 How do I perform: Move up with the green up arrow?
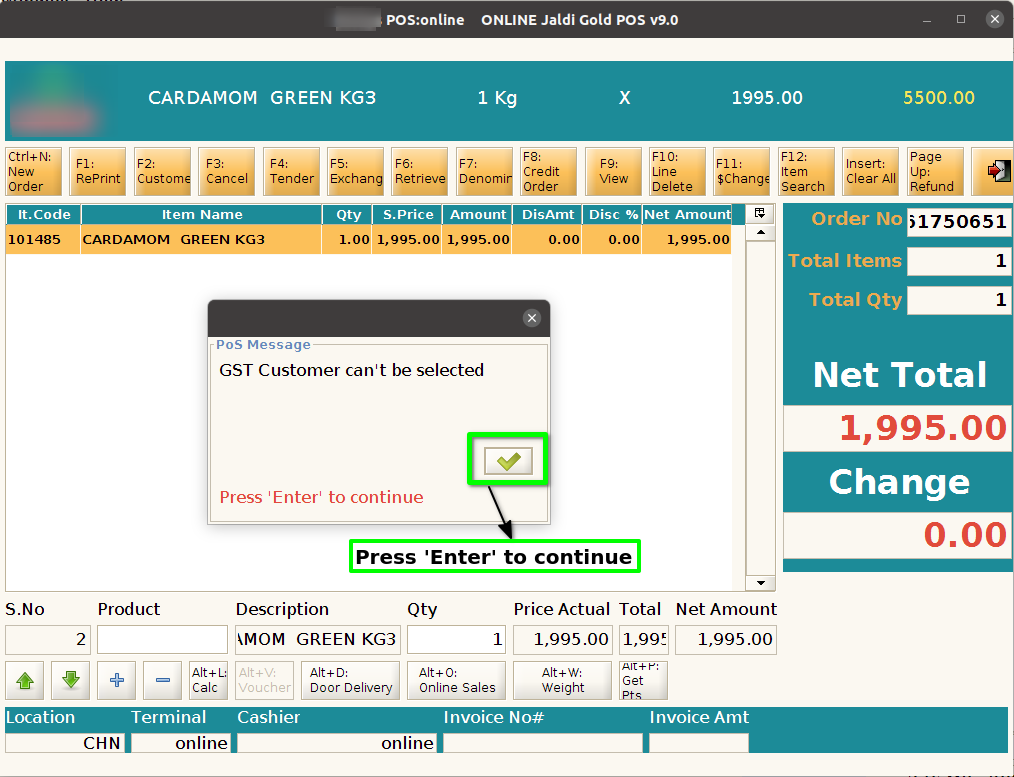25,680
